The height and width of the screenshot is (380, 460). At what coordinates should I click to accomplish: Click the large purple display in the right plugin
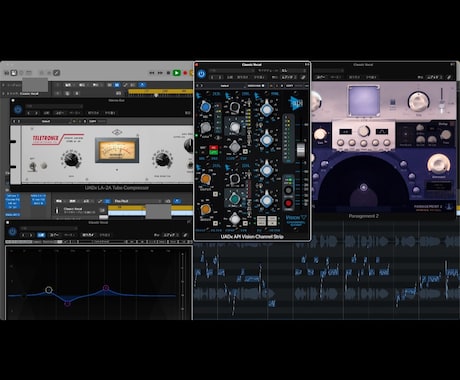point(364,100)
